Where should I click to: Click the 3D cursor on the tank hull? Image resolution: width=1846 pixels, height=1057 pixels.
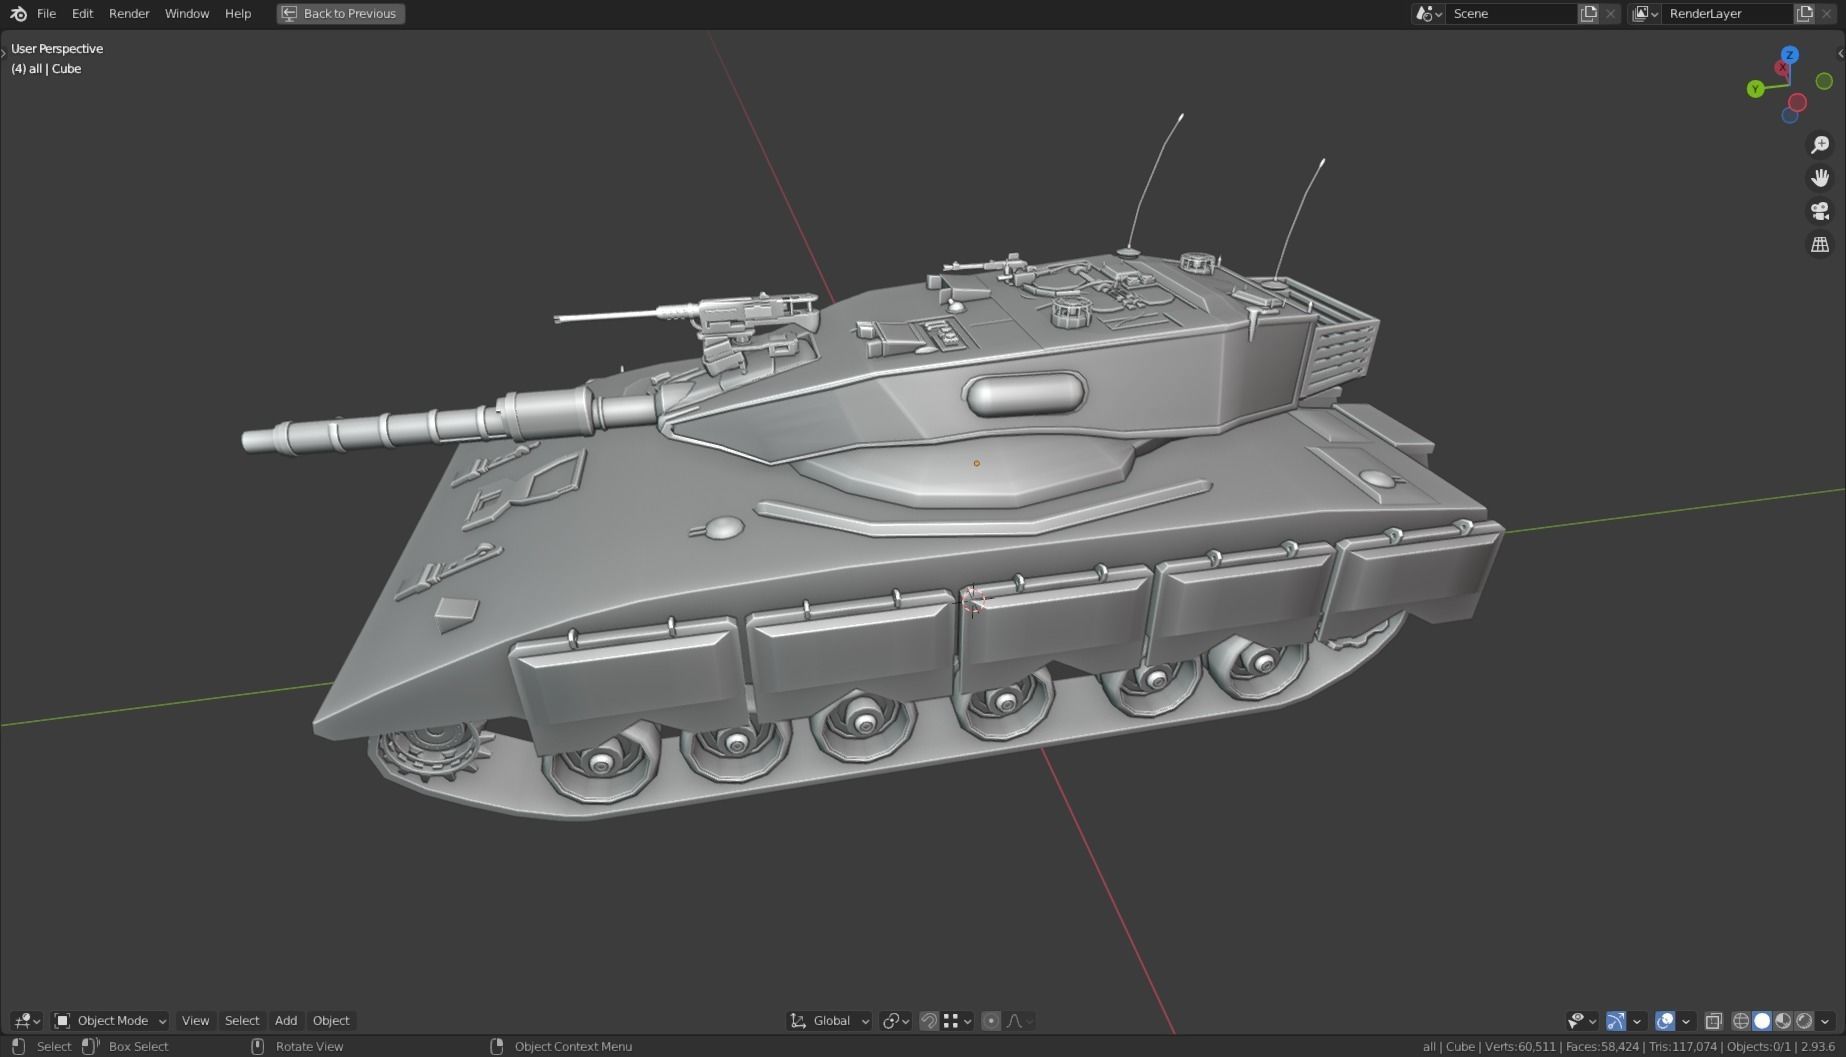pyautogui.click(x=973, y=601)
